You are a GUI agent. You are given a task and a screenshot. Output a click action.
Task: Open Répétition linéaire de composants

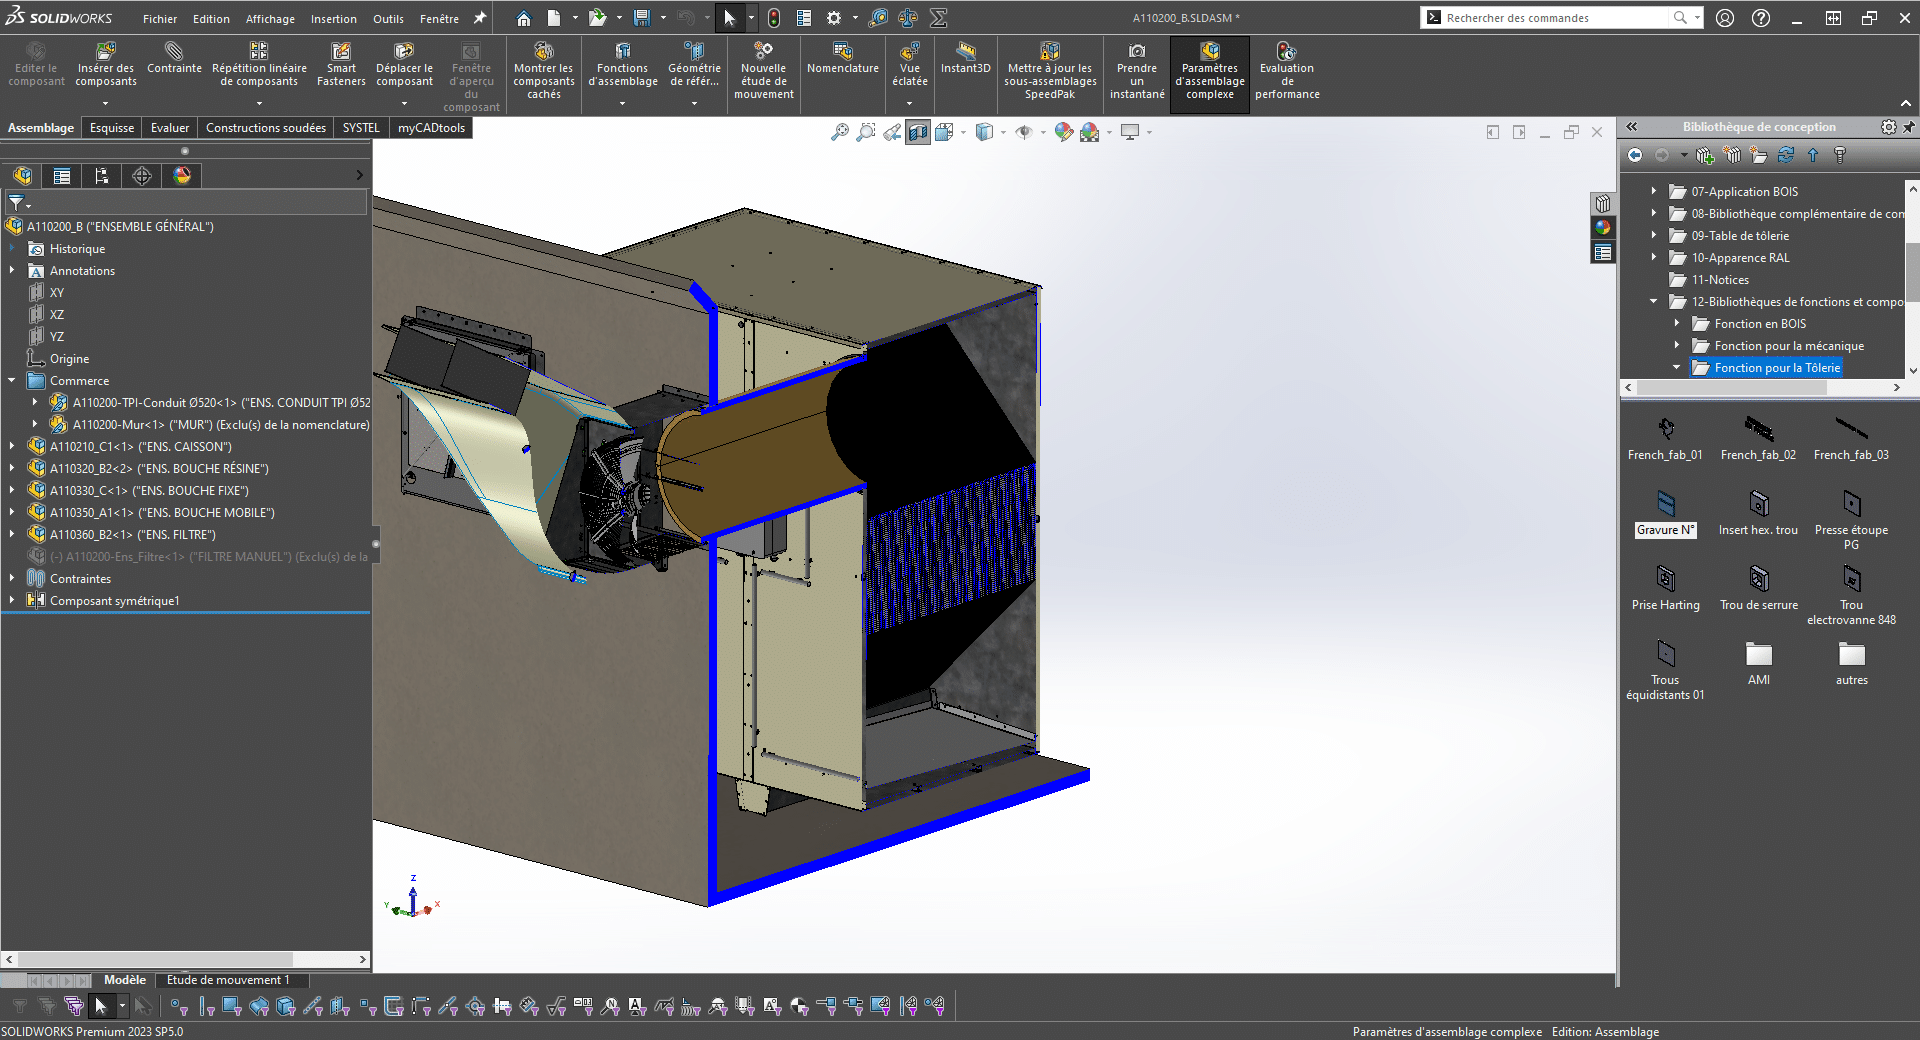(259, 65)
